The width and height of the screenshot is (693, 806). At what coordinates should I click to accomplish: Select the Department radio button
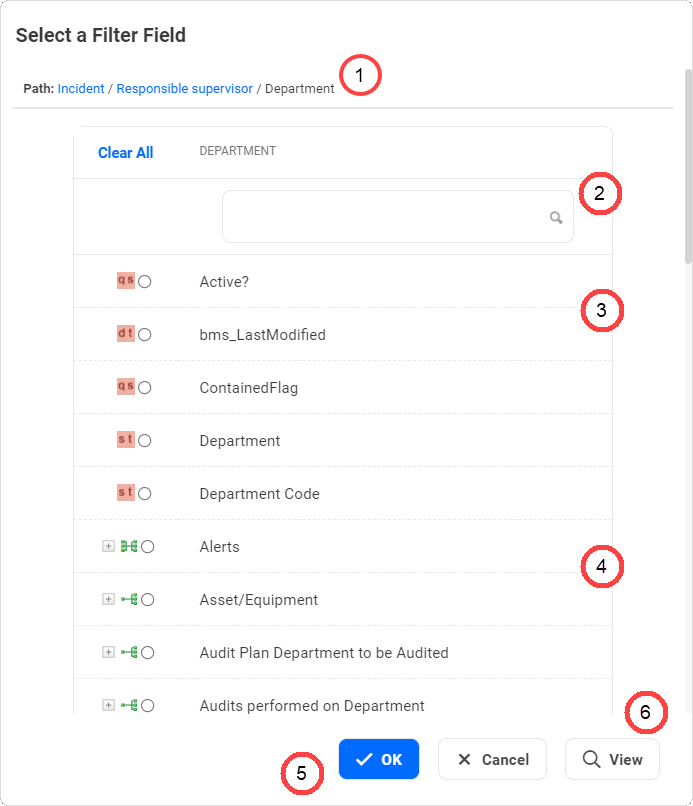pyautogui.click(x=143, y=440)
